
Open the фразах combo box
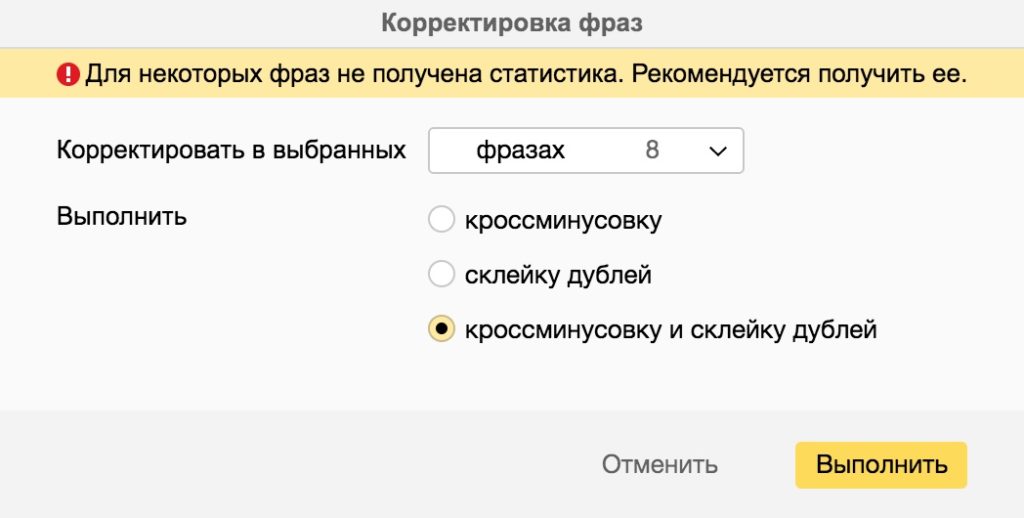pyautogui.click(x=585, y=151)
